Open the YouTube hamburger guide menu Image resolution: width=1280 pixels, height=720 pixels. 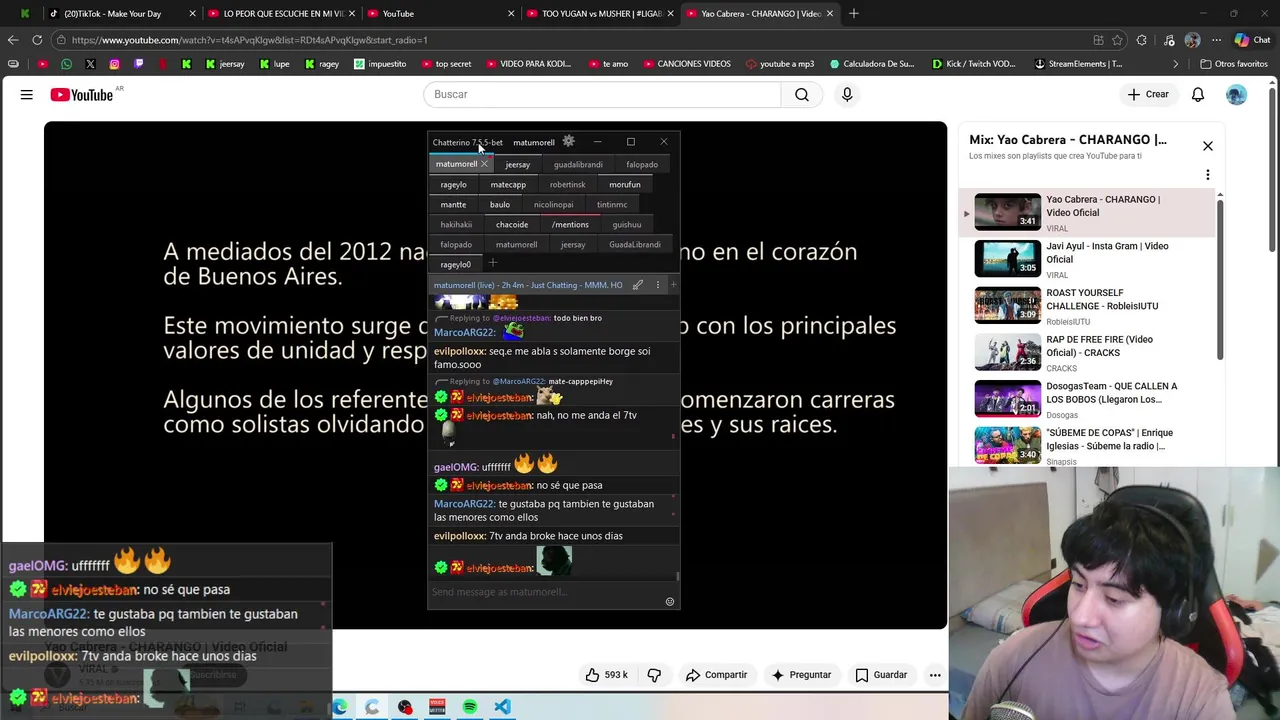click(x=27, y=94)
